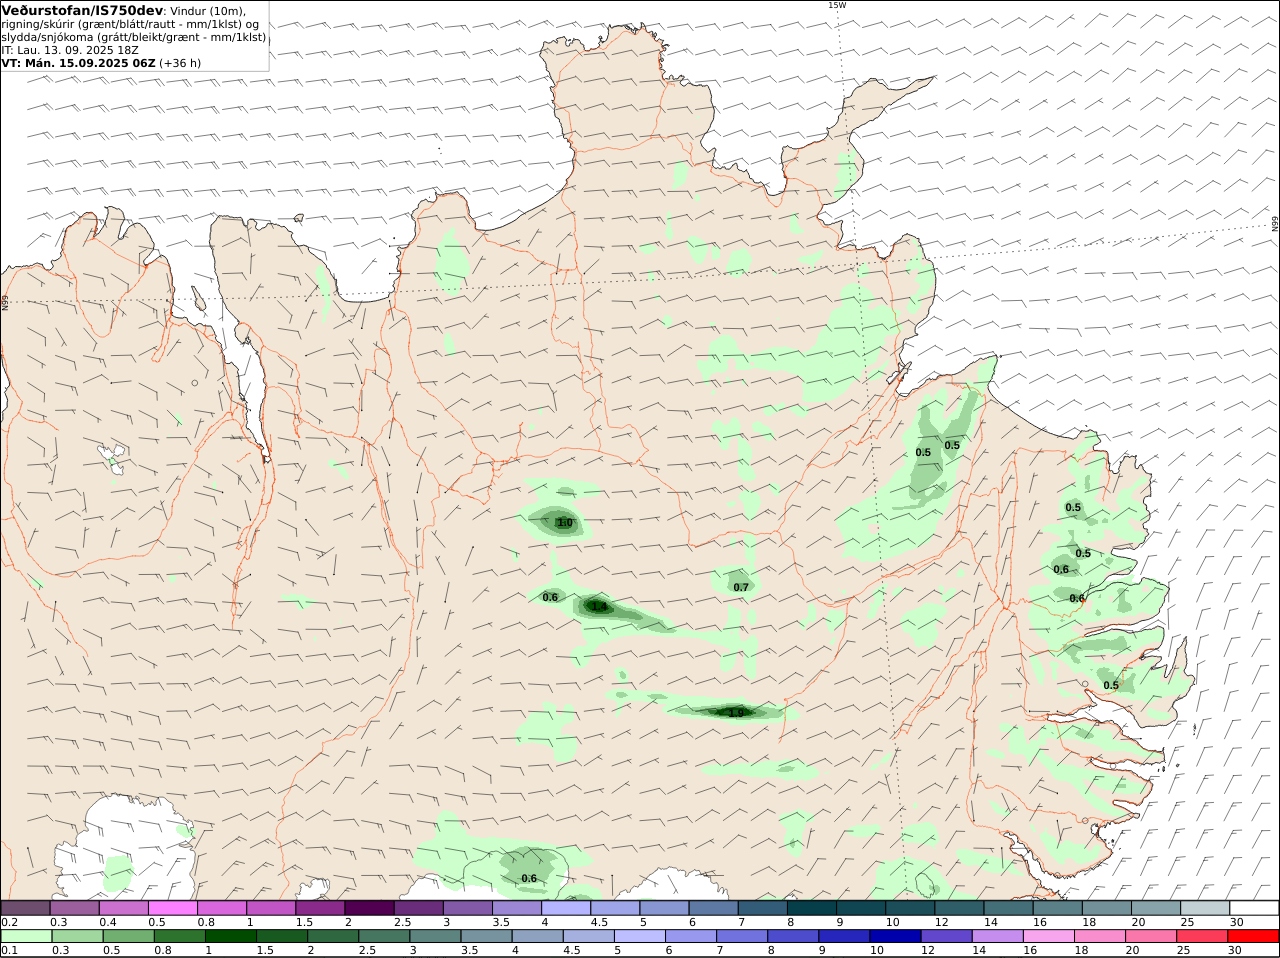Select the 2–2.5 grey-green swatch, lower legend

(x=332, y=936)
